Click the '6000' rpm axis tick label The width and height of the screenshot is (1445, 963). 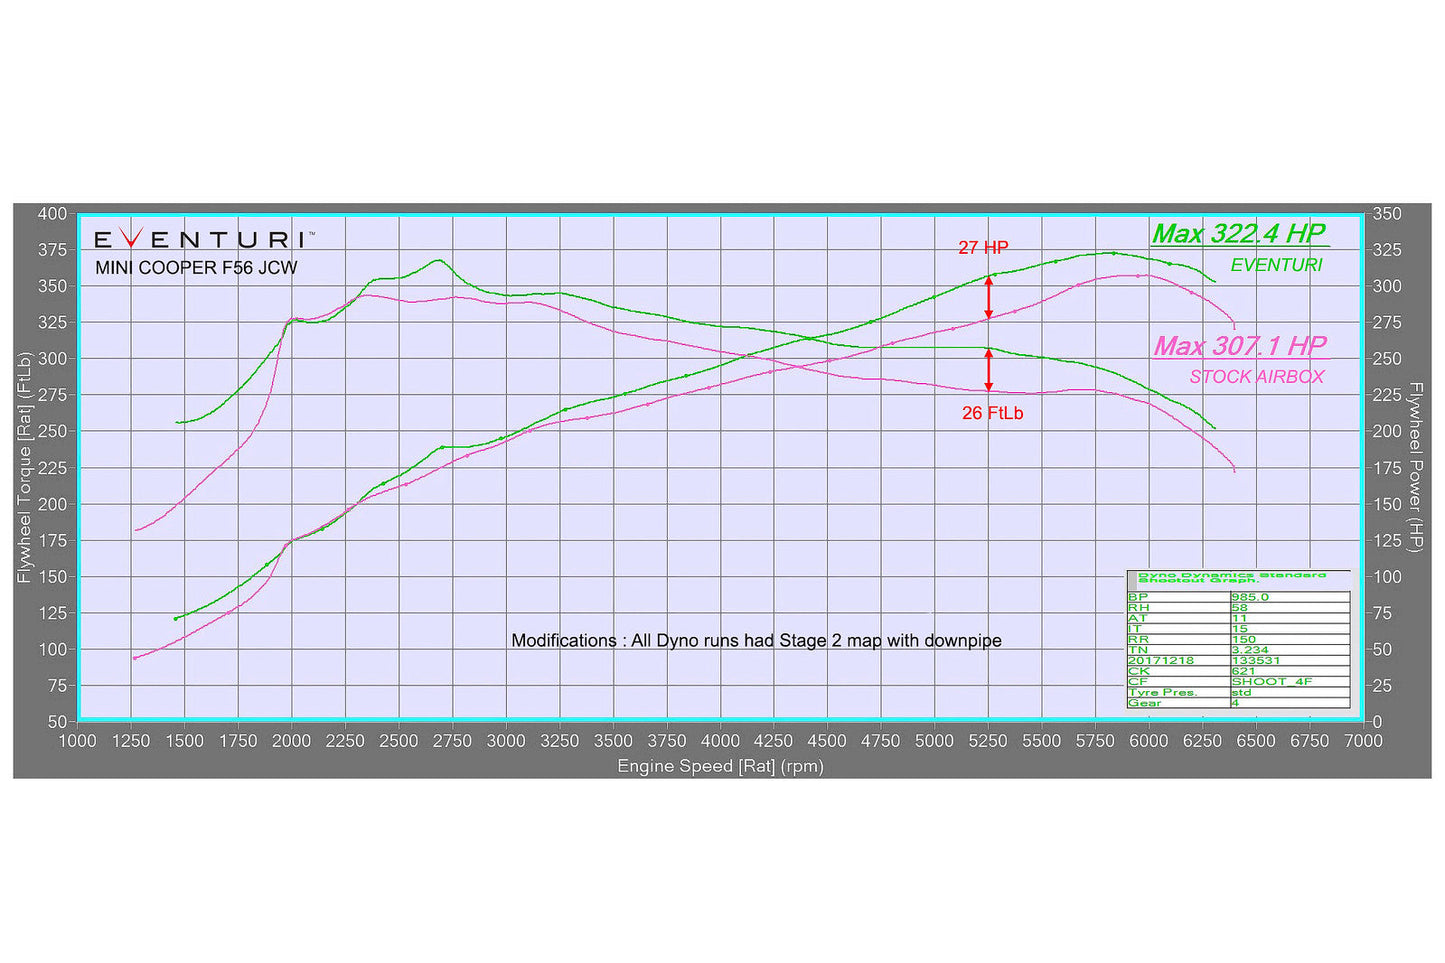point(1149,741)
